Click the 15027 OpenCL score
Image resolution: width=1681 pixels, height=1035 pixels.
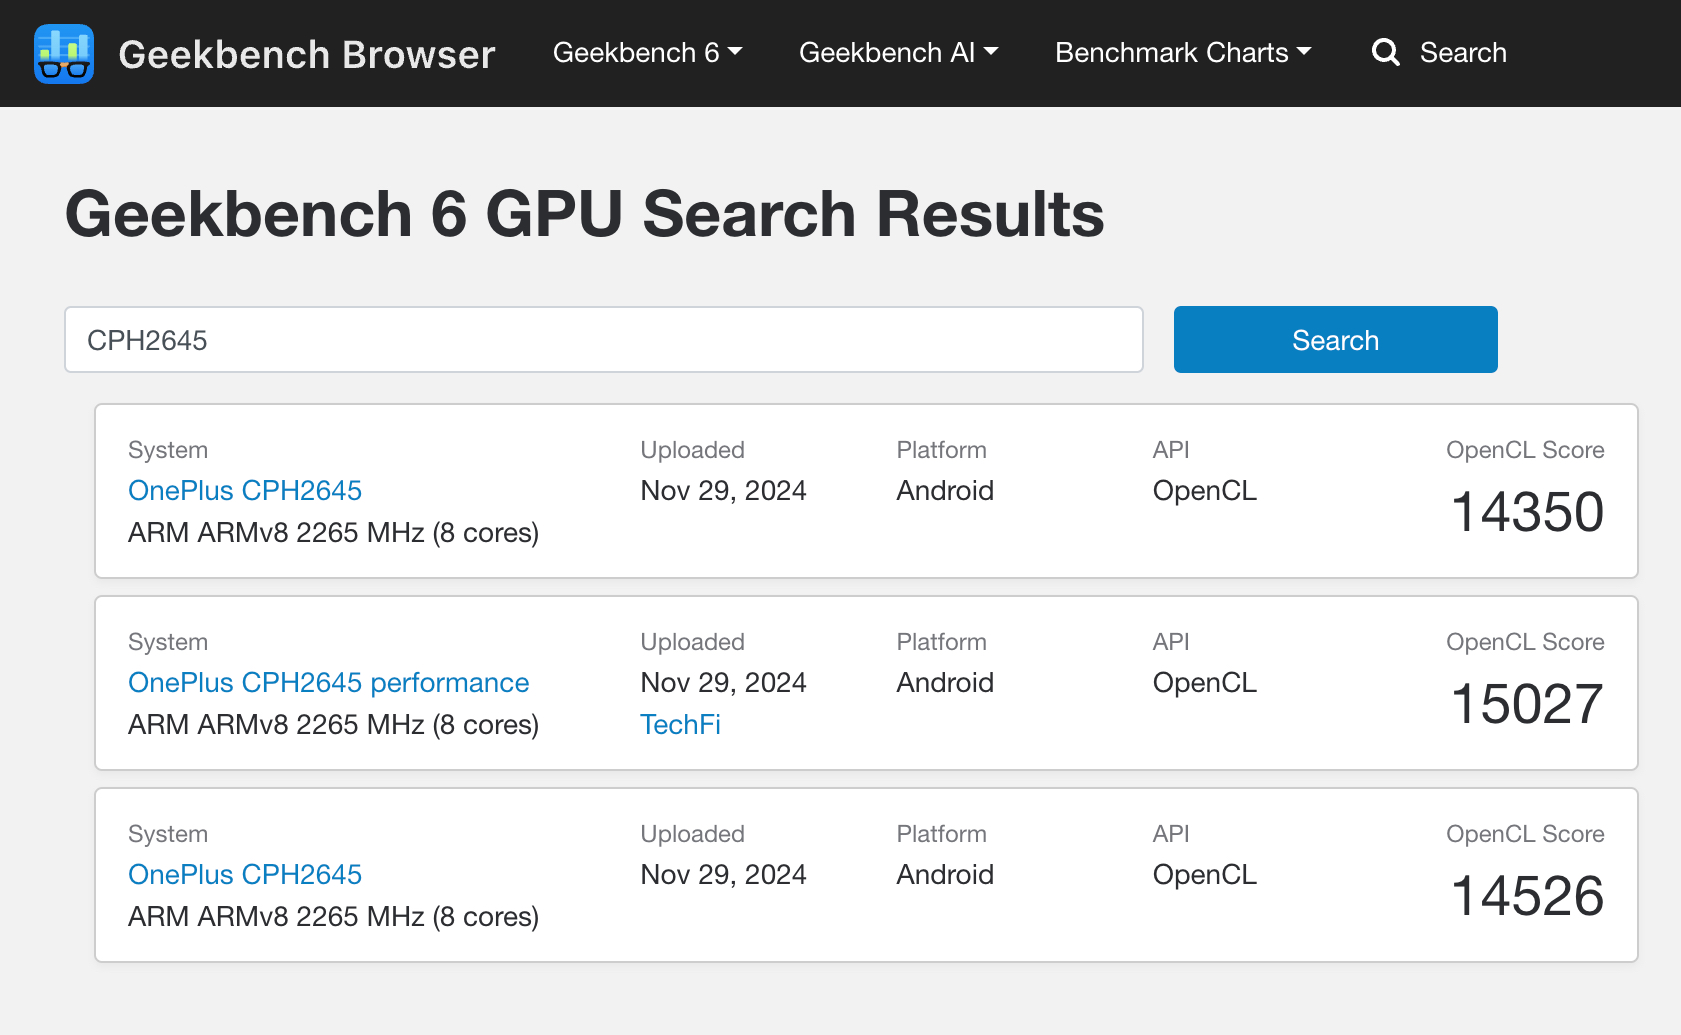coord(1526,704)
